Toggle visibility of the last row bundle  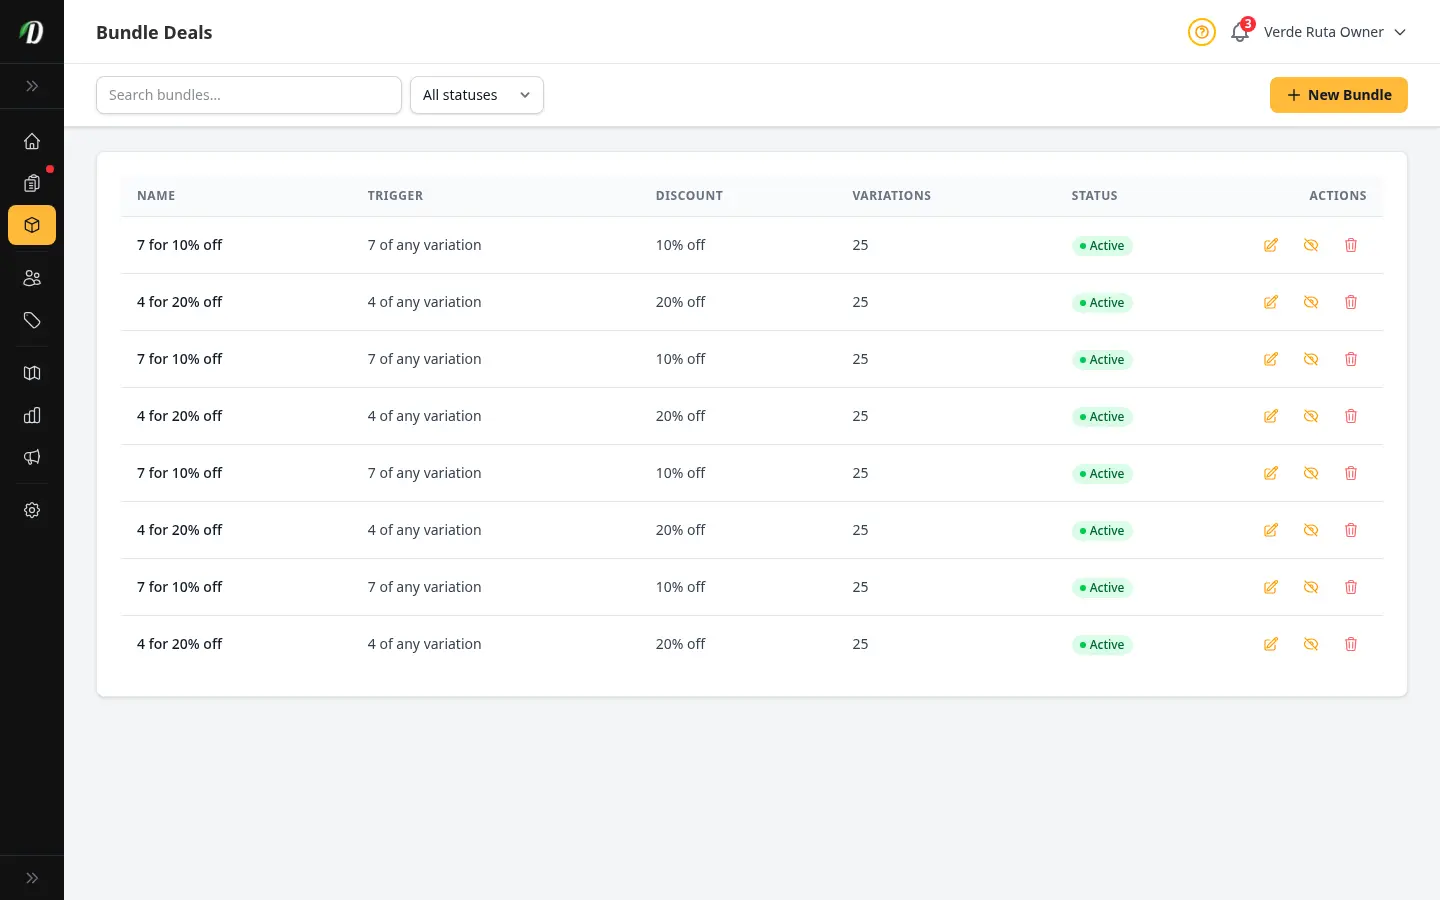1311,644
